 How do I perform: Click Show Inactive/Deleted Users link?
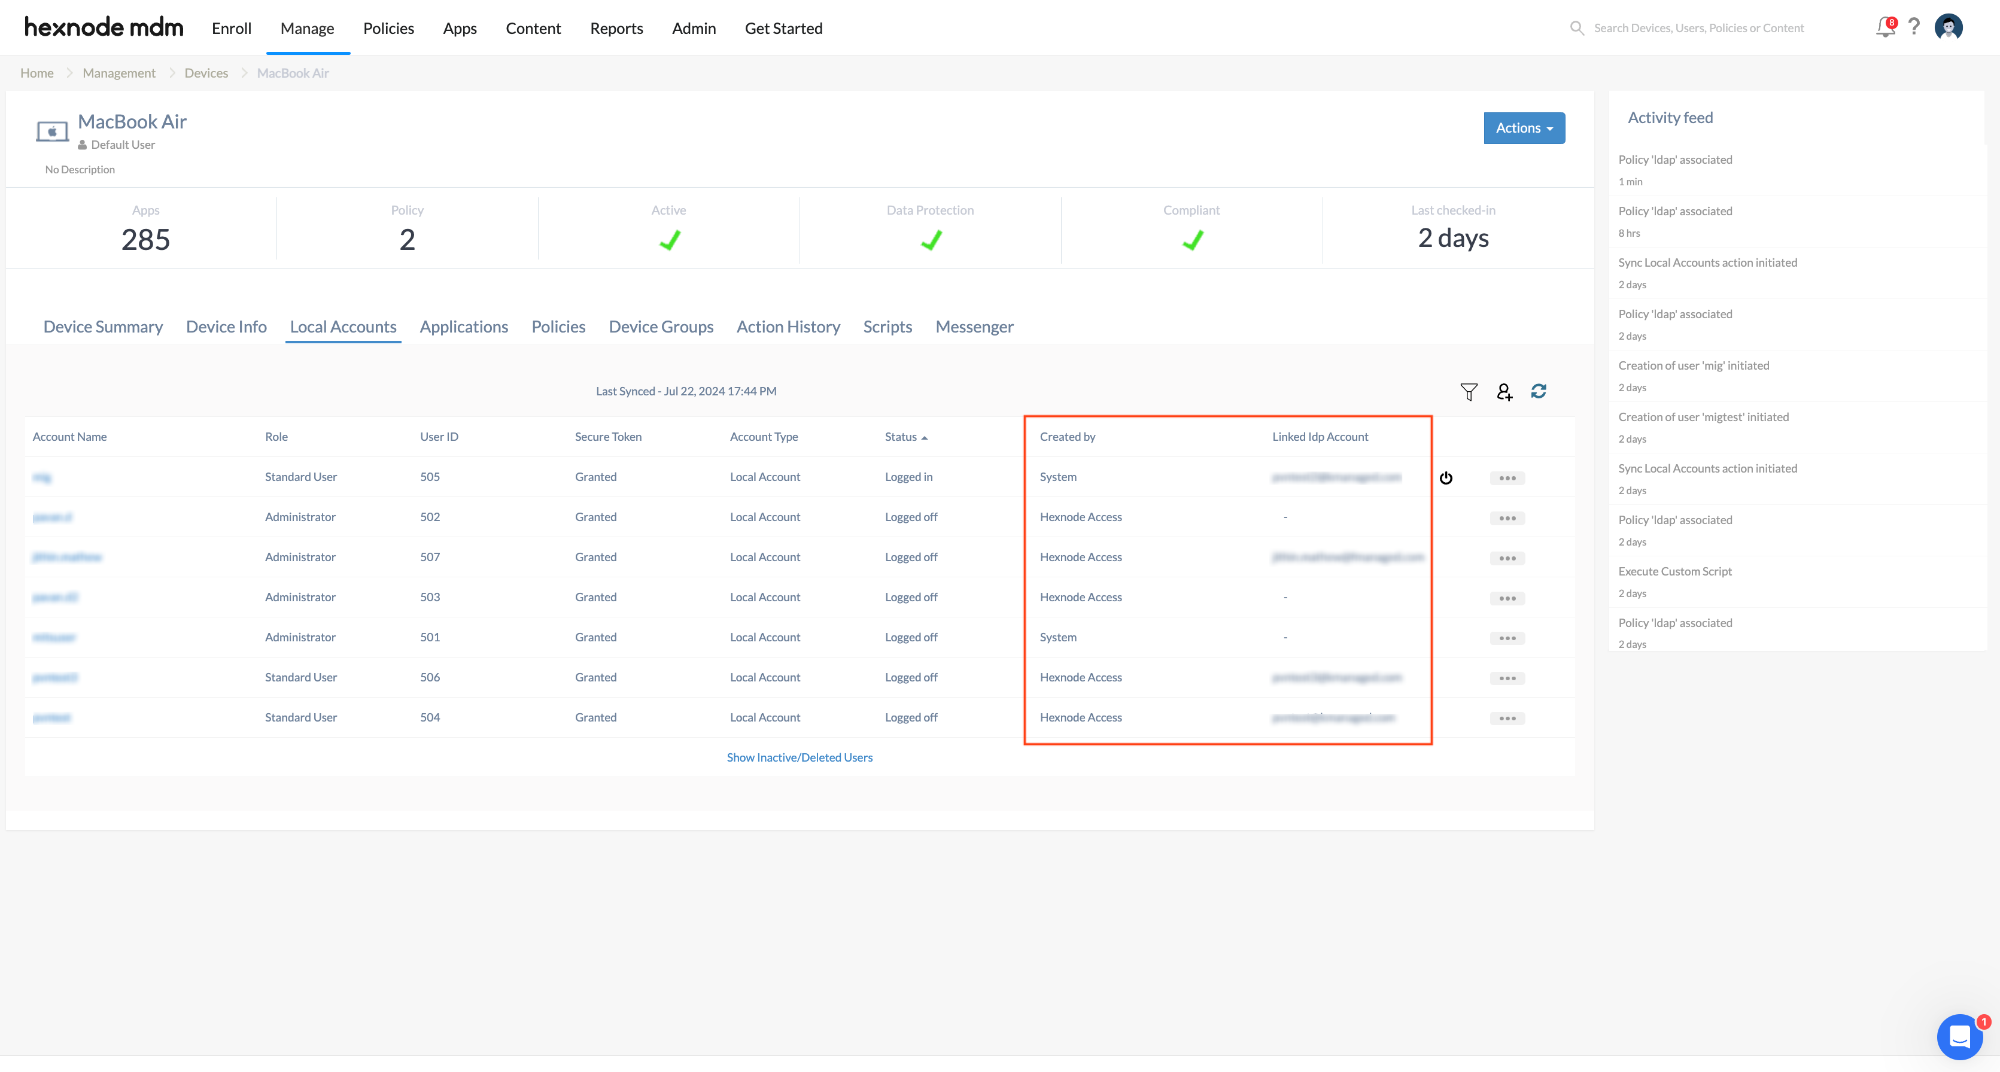(799, 758)
